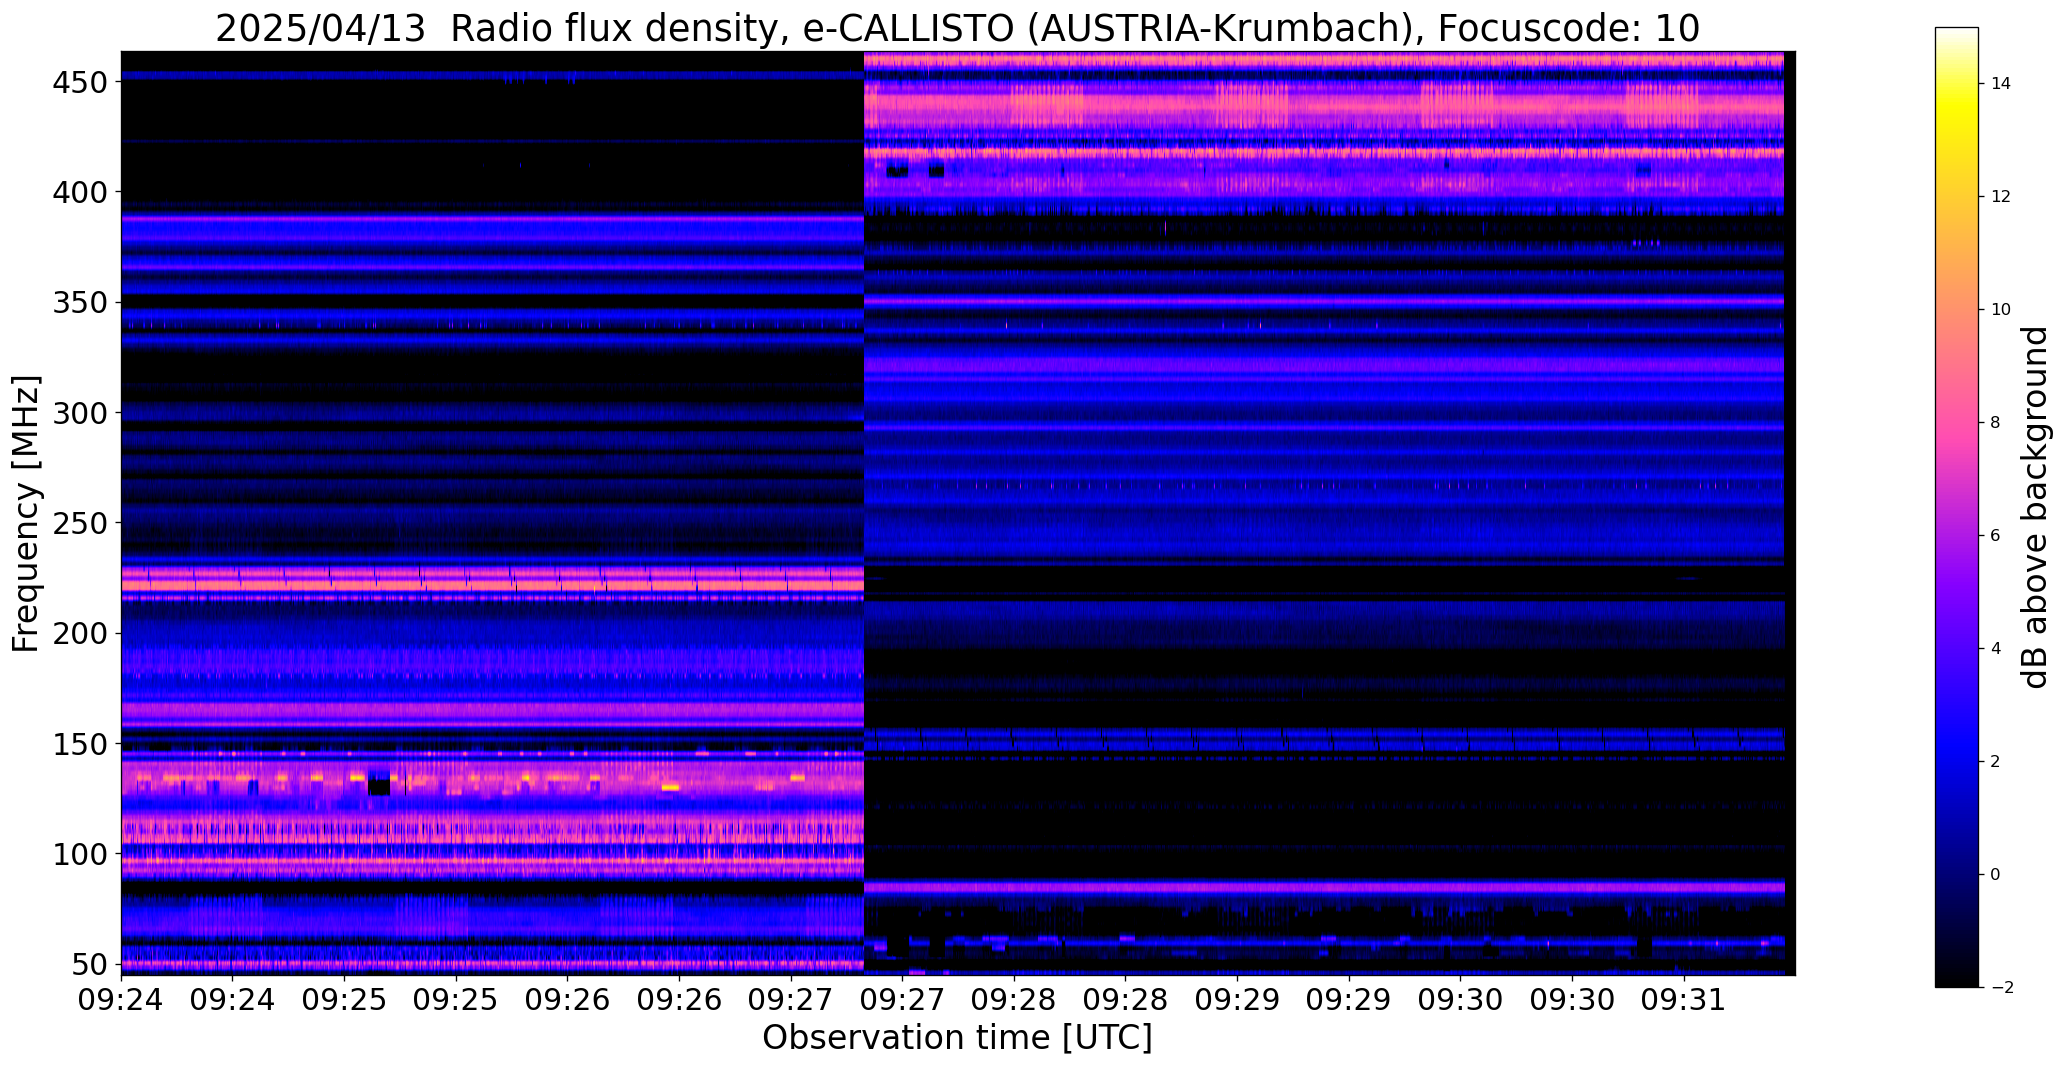Click the plot title mentioning e-CALLISTO AUSTRIA-Krumbach
This screenshot has height=1067, width=2066.
click(957, 29)
